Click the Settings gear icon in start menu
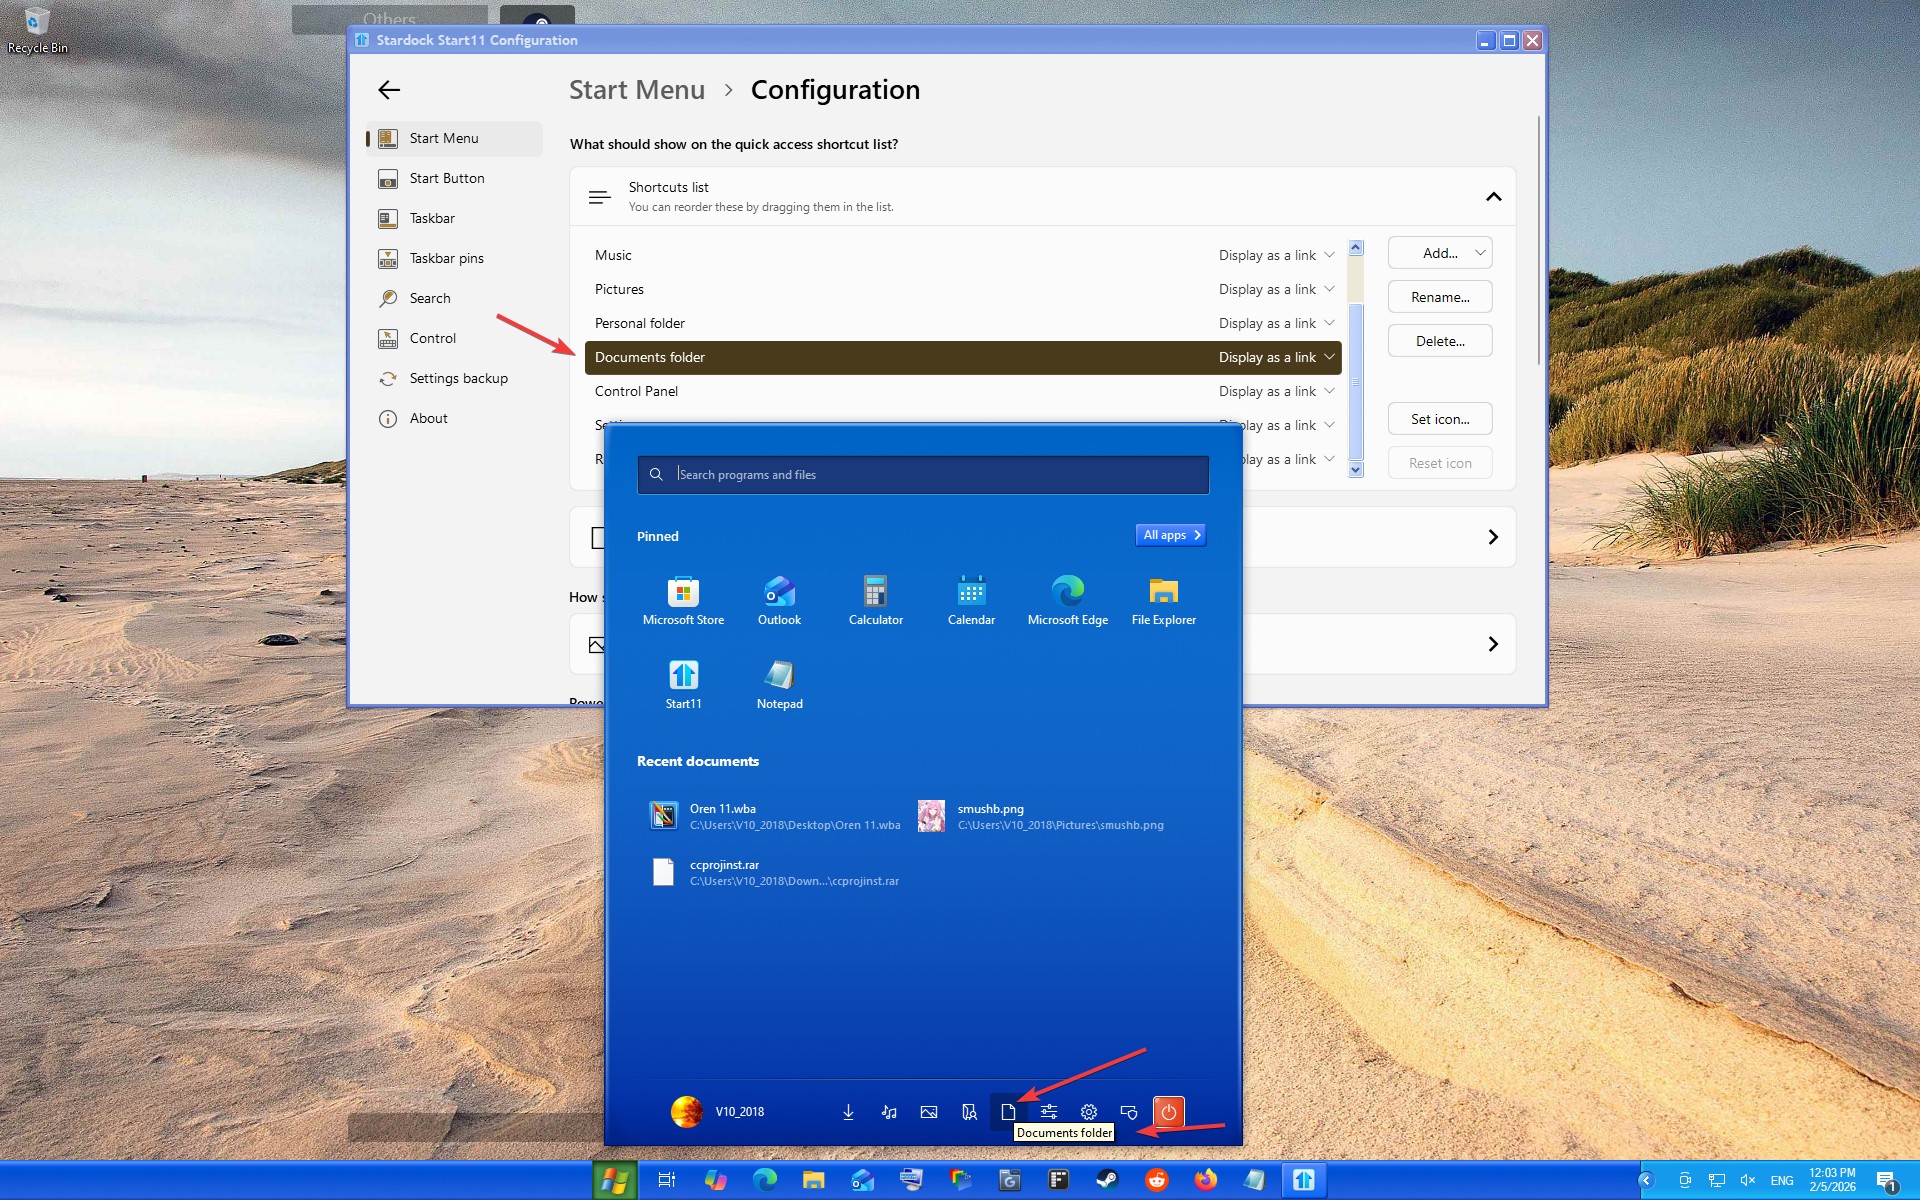This screenshot has height=1200, width=1920. click(x=1089, y=1112)
